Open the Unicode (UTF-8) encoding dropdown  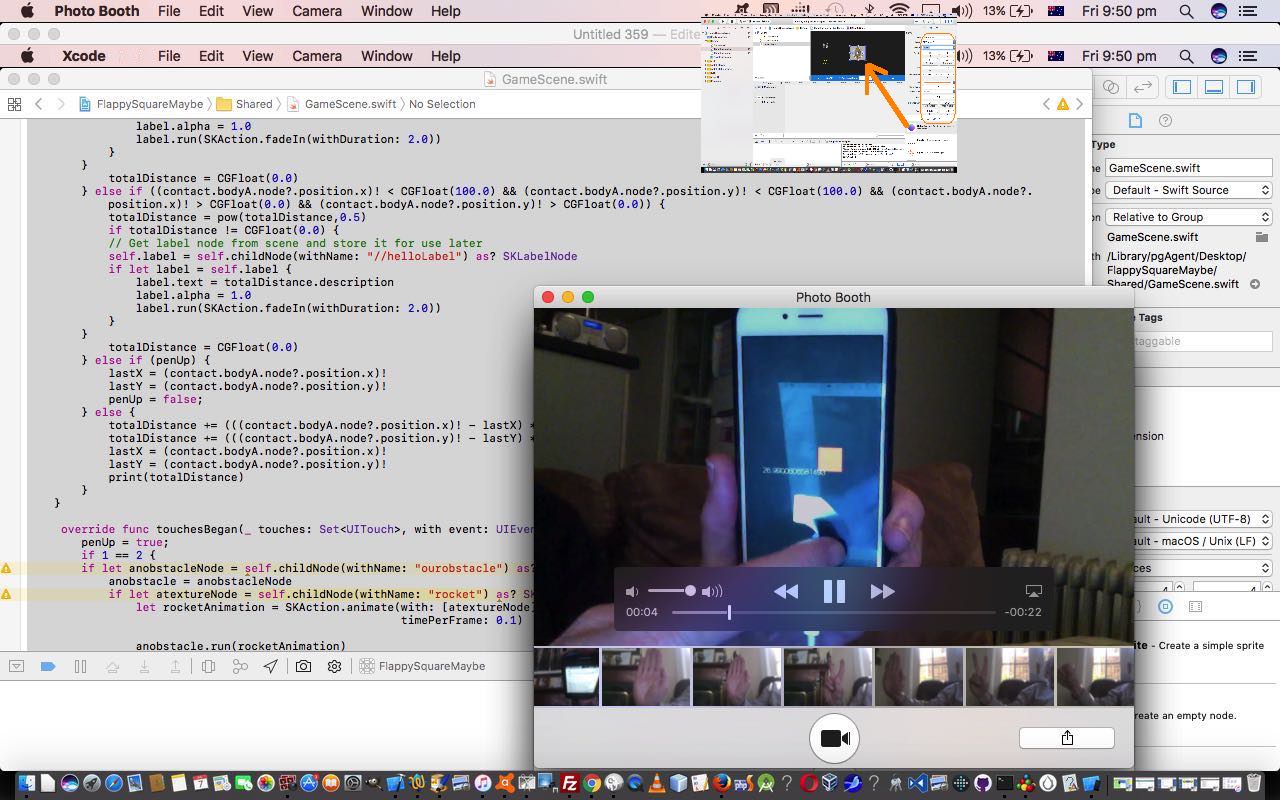[1203, 519]
